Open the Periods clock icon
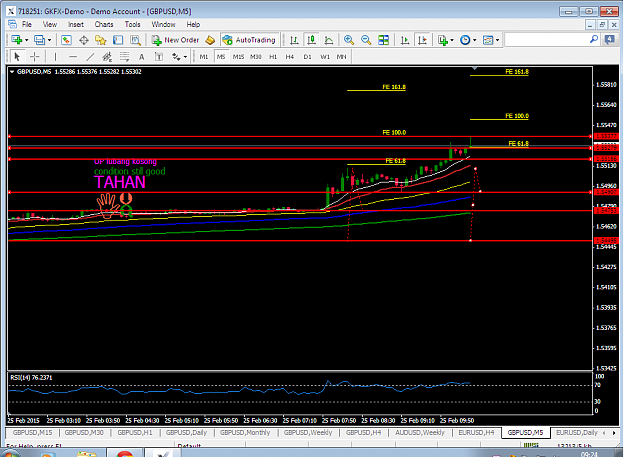625x457 pixels. point(465,40)
